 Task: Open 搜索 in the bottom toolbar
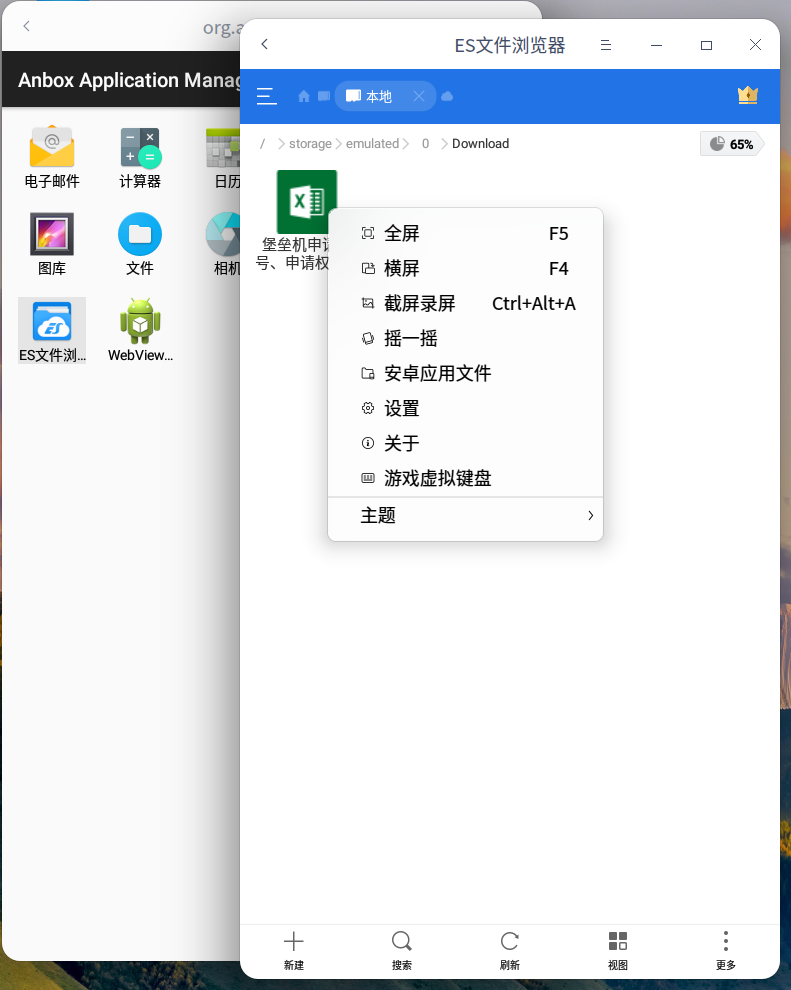click(401, 950)
